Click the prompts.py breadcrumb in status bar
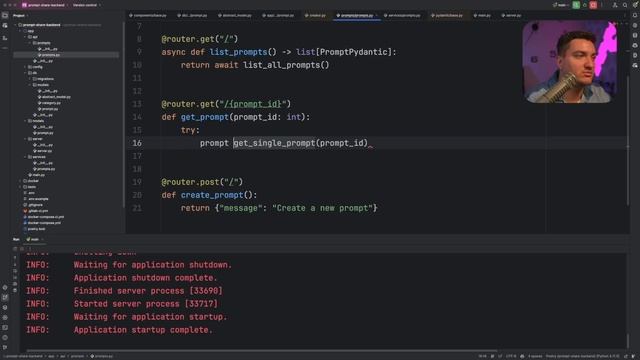Screen dimensions: 640x360 click(102, 356)
